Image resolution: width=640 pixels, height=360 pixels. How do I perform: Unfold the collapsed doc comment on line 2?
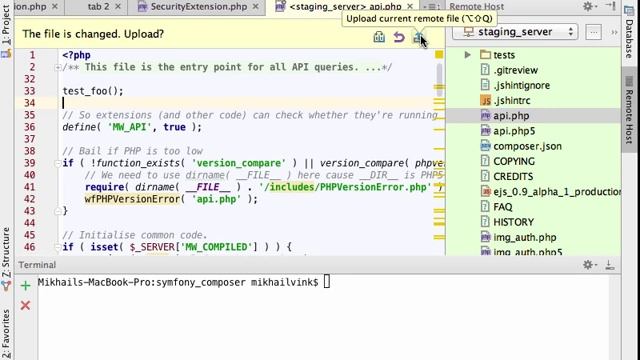click(58, 67)
